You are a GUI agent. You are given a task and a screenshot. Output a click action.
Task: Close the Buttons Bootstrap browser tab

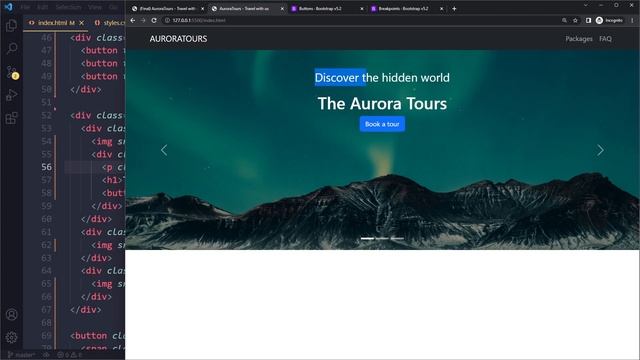click(x=362, y=9)
